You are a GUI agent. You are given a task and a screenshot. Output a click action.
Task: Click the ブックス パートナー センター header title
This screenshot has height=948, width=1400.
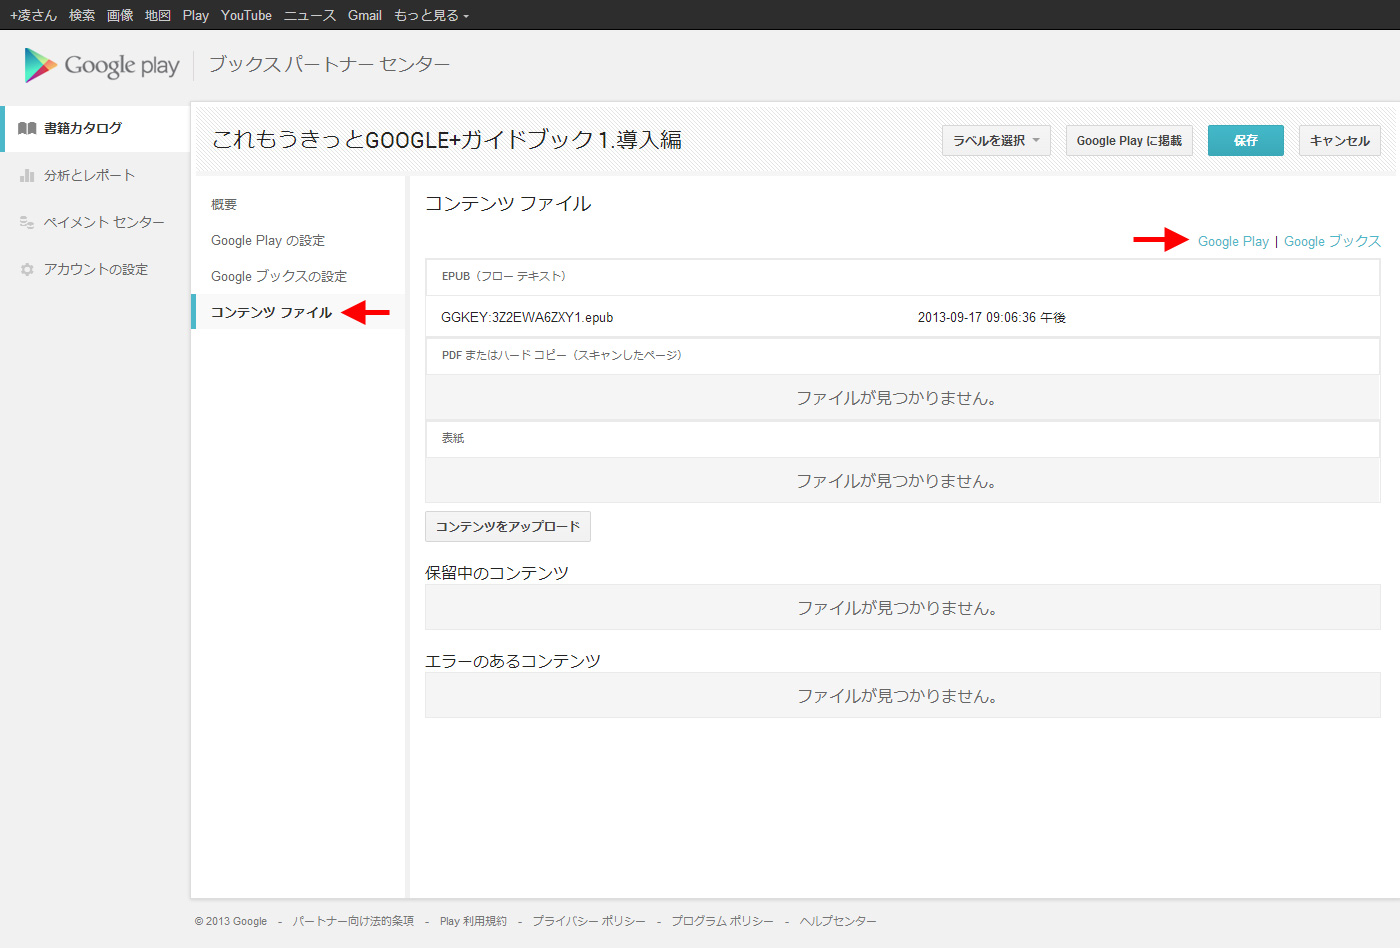pyautogui.click(x=329, y=64)
